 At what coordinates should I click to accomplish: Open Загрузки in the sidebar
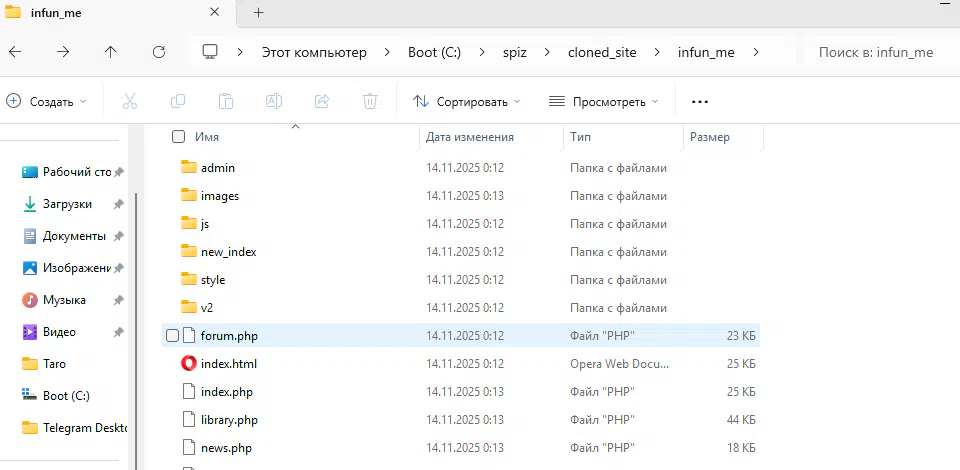tap(67, 204)
